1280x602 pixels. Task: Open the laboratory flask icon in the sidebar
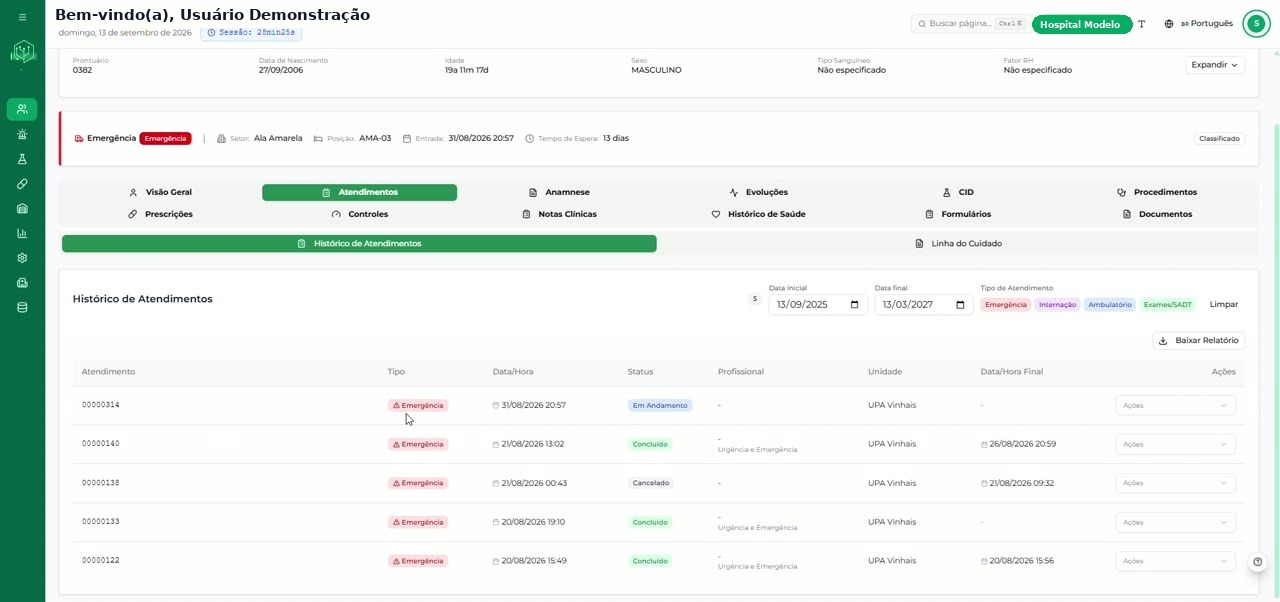[22, 159]
